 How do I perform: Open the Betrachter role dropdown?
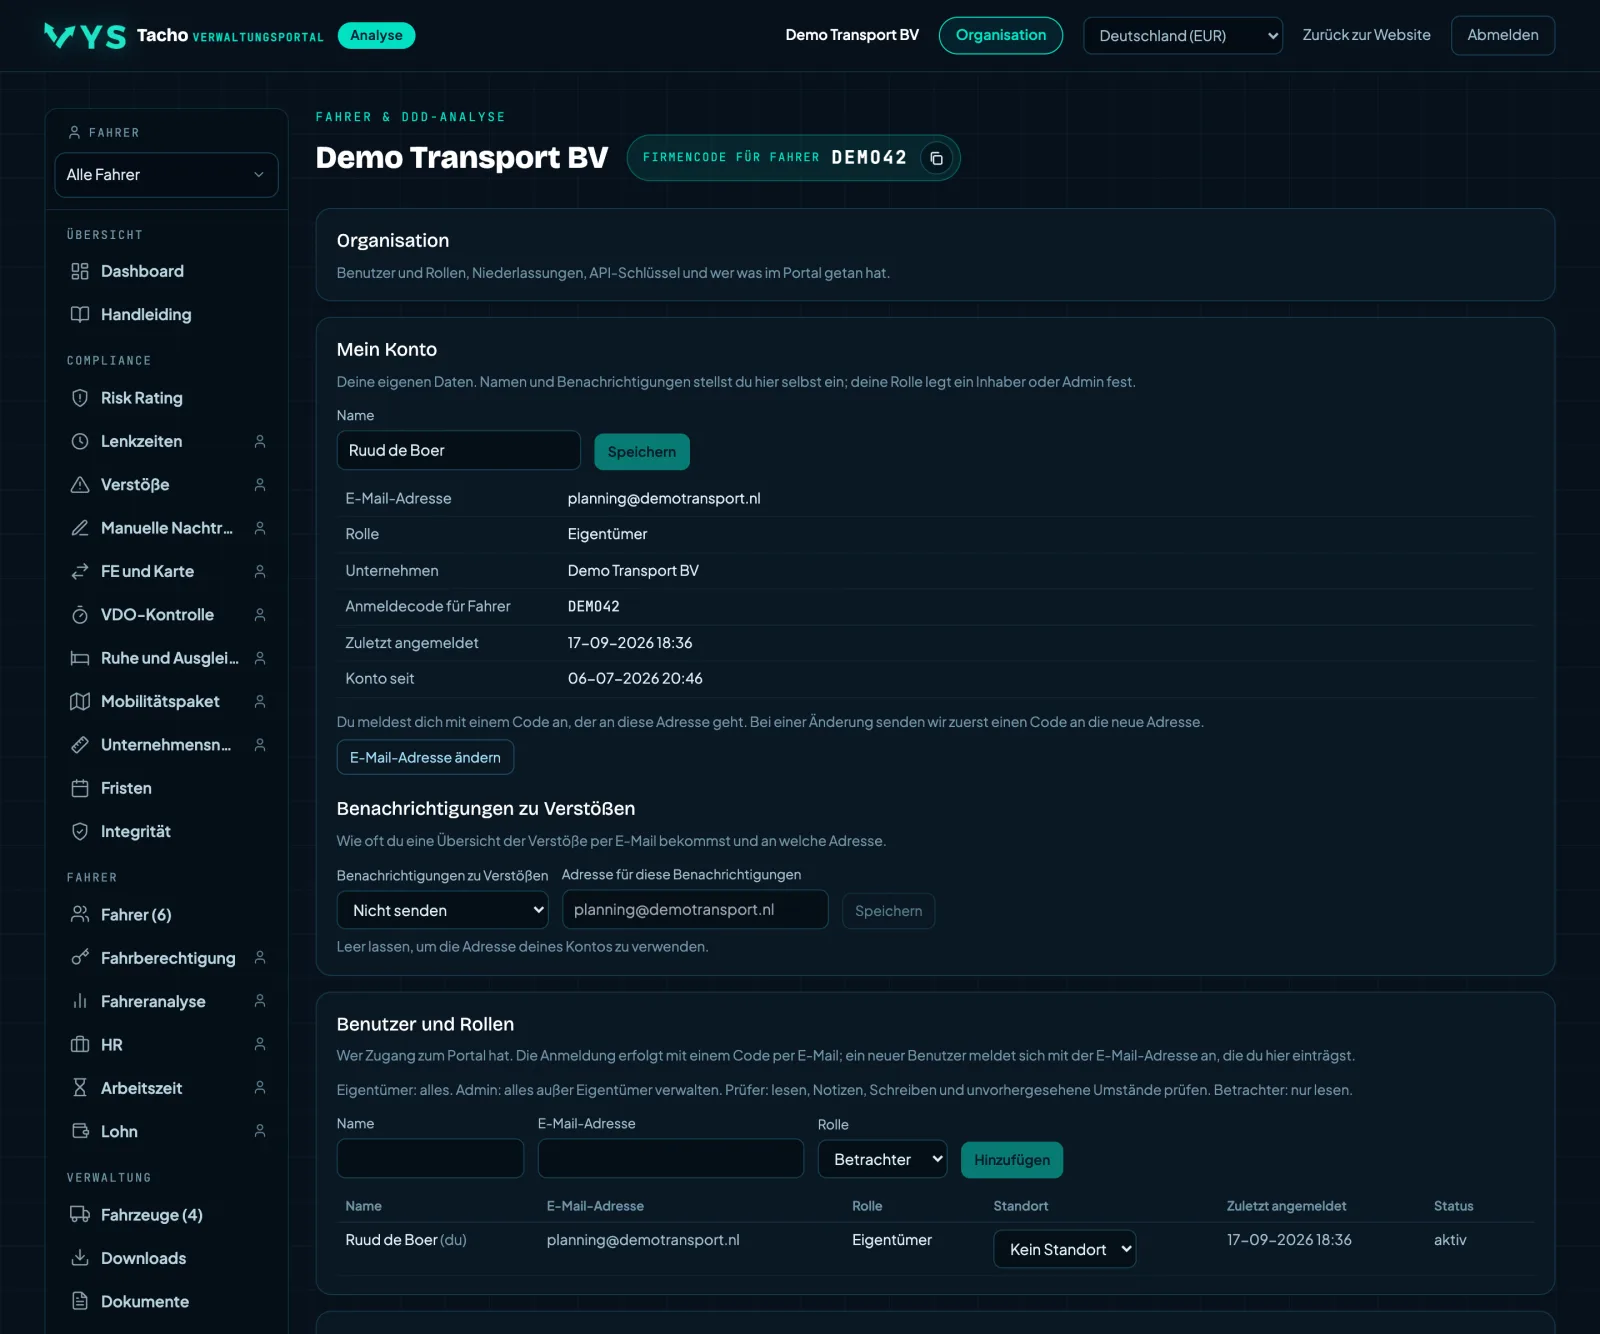(x=882, y=1159)
